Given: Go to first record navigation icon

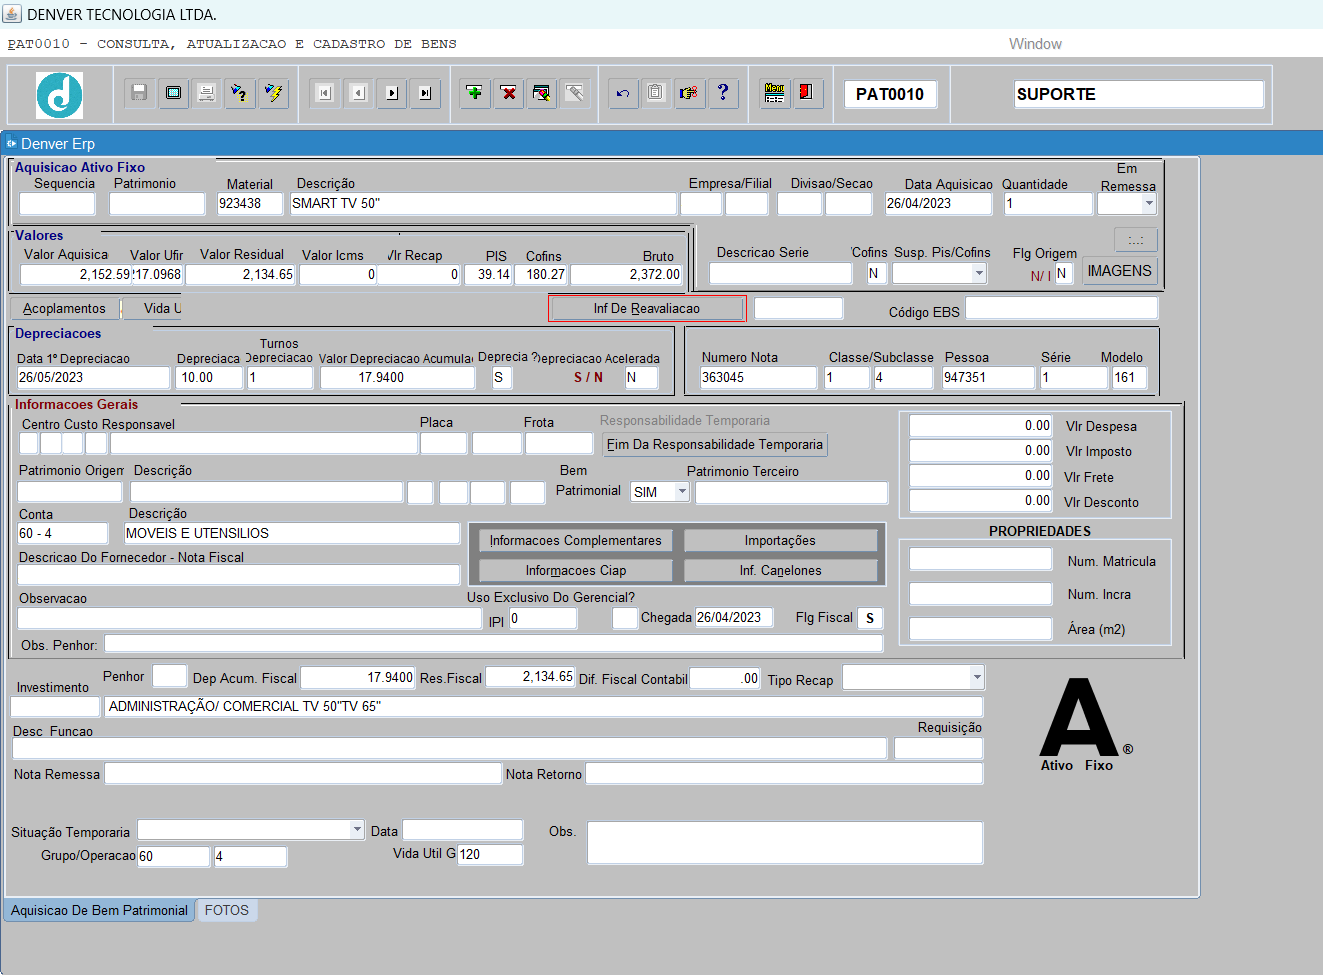Looking at the screenshot, I should click(324, 93).
